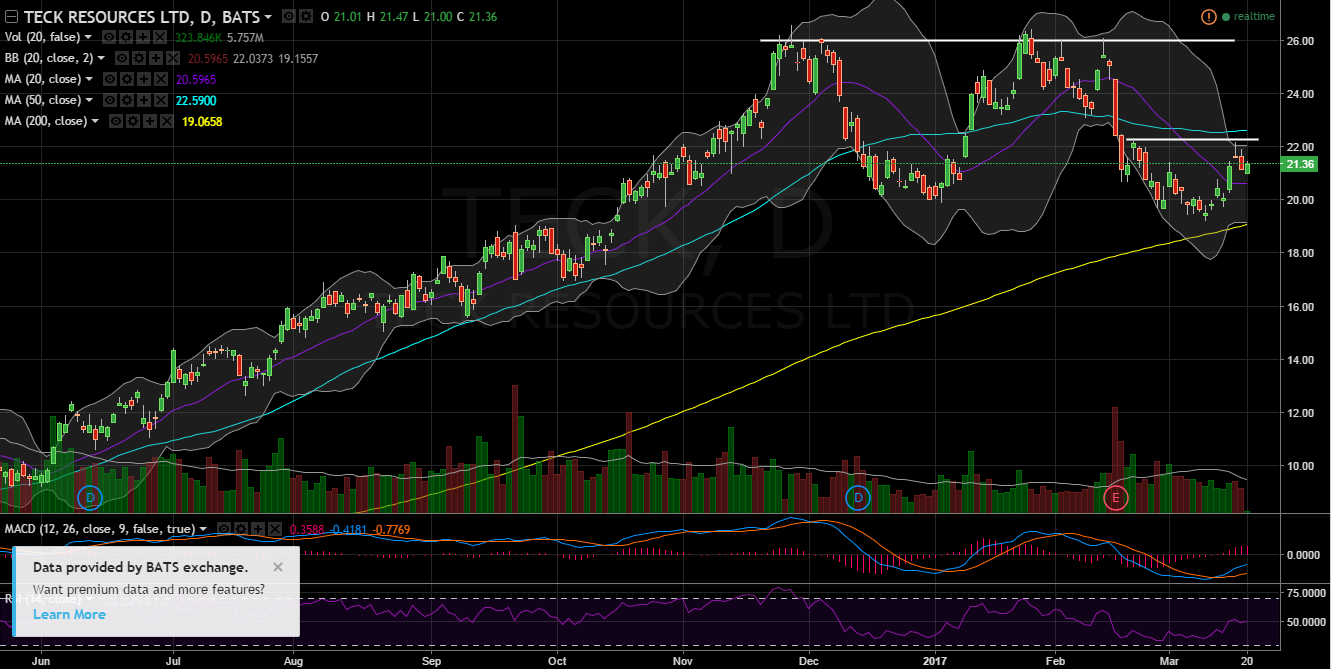Click the plus icon beside MA 20
Viewport: 1331px width, 669px height.
click(x=146, y=79)
